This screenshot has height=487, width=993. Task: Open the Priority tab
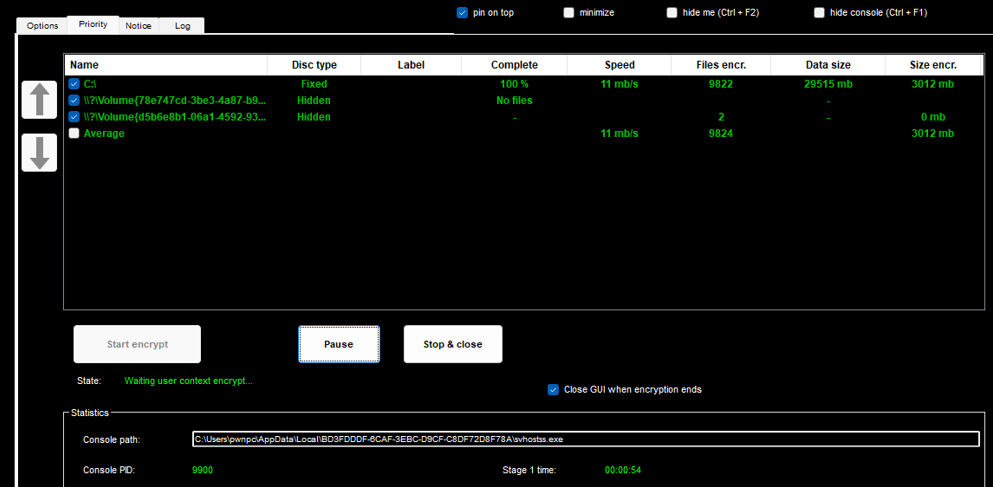(93, 24)
